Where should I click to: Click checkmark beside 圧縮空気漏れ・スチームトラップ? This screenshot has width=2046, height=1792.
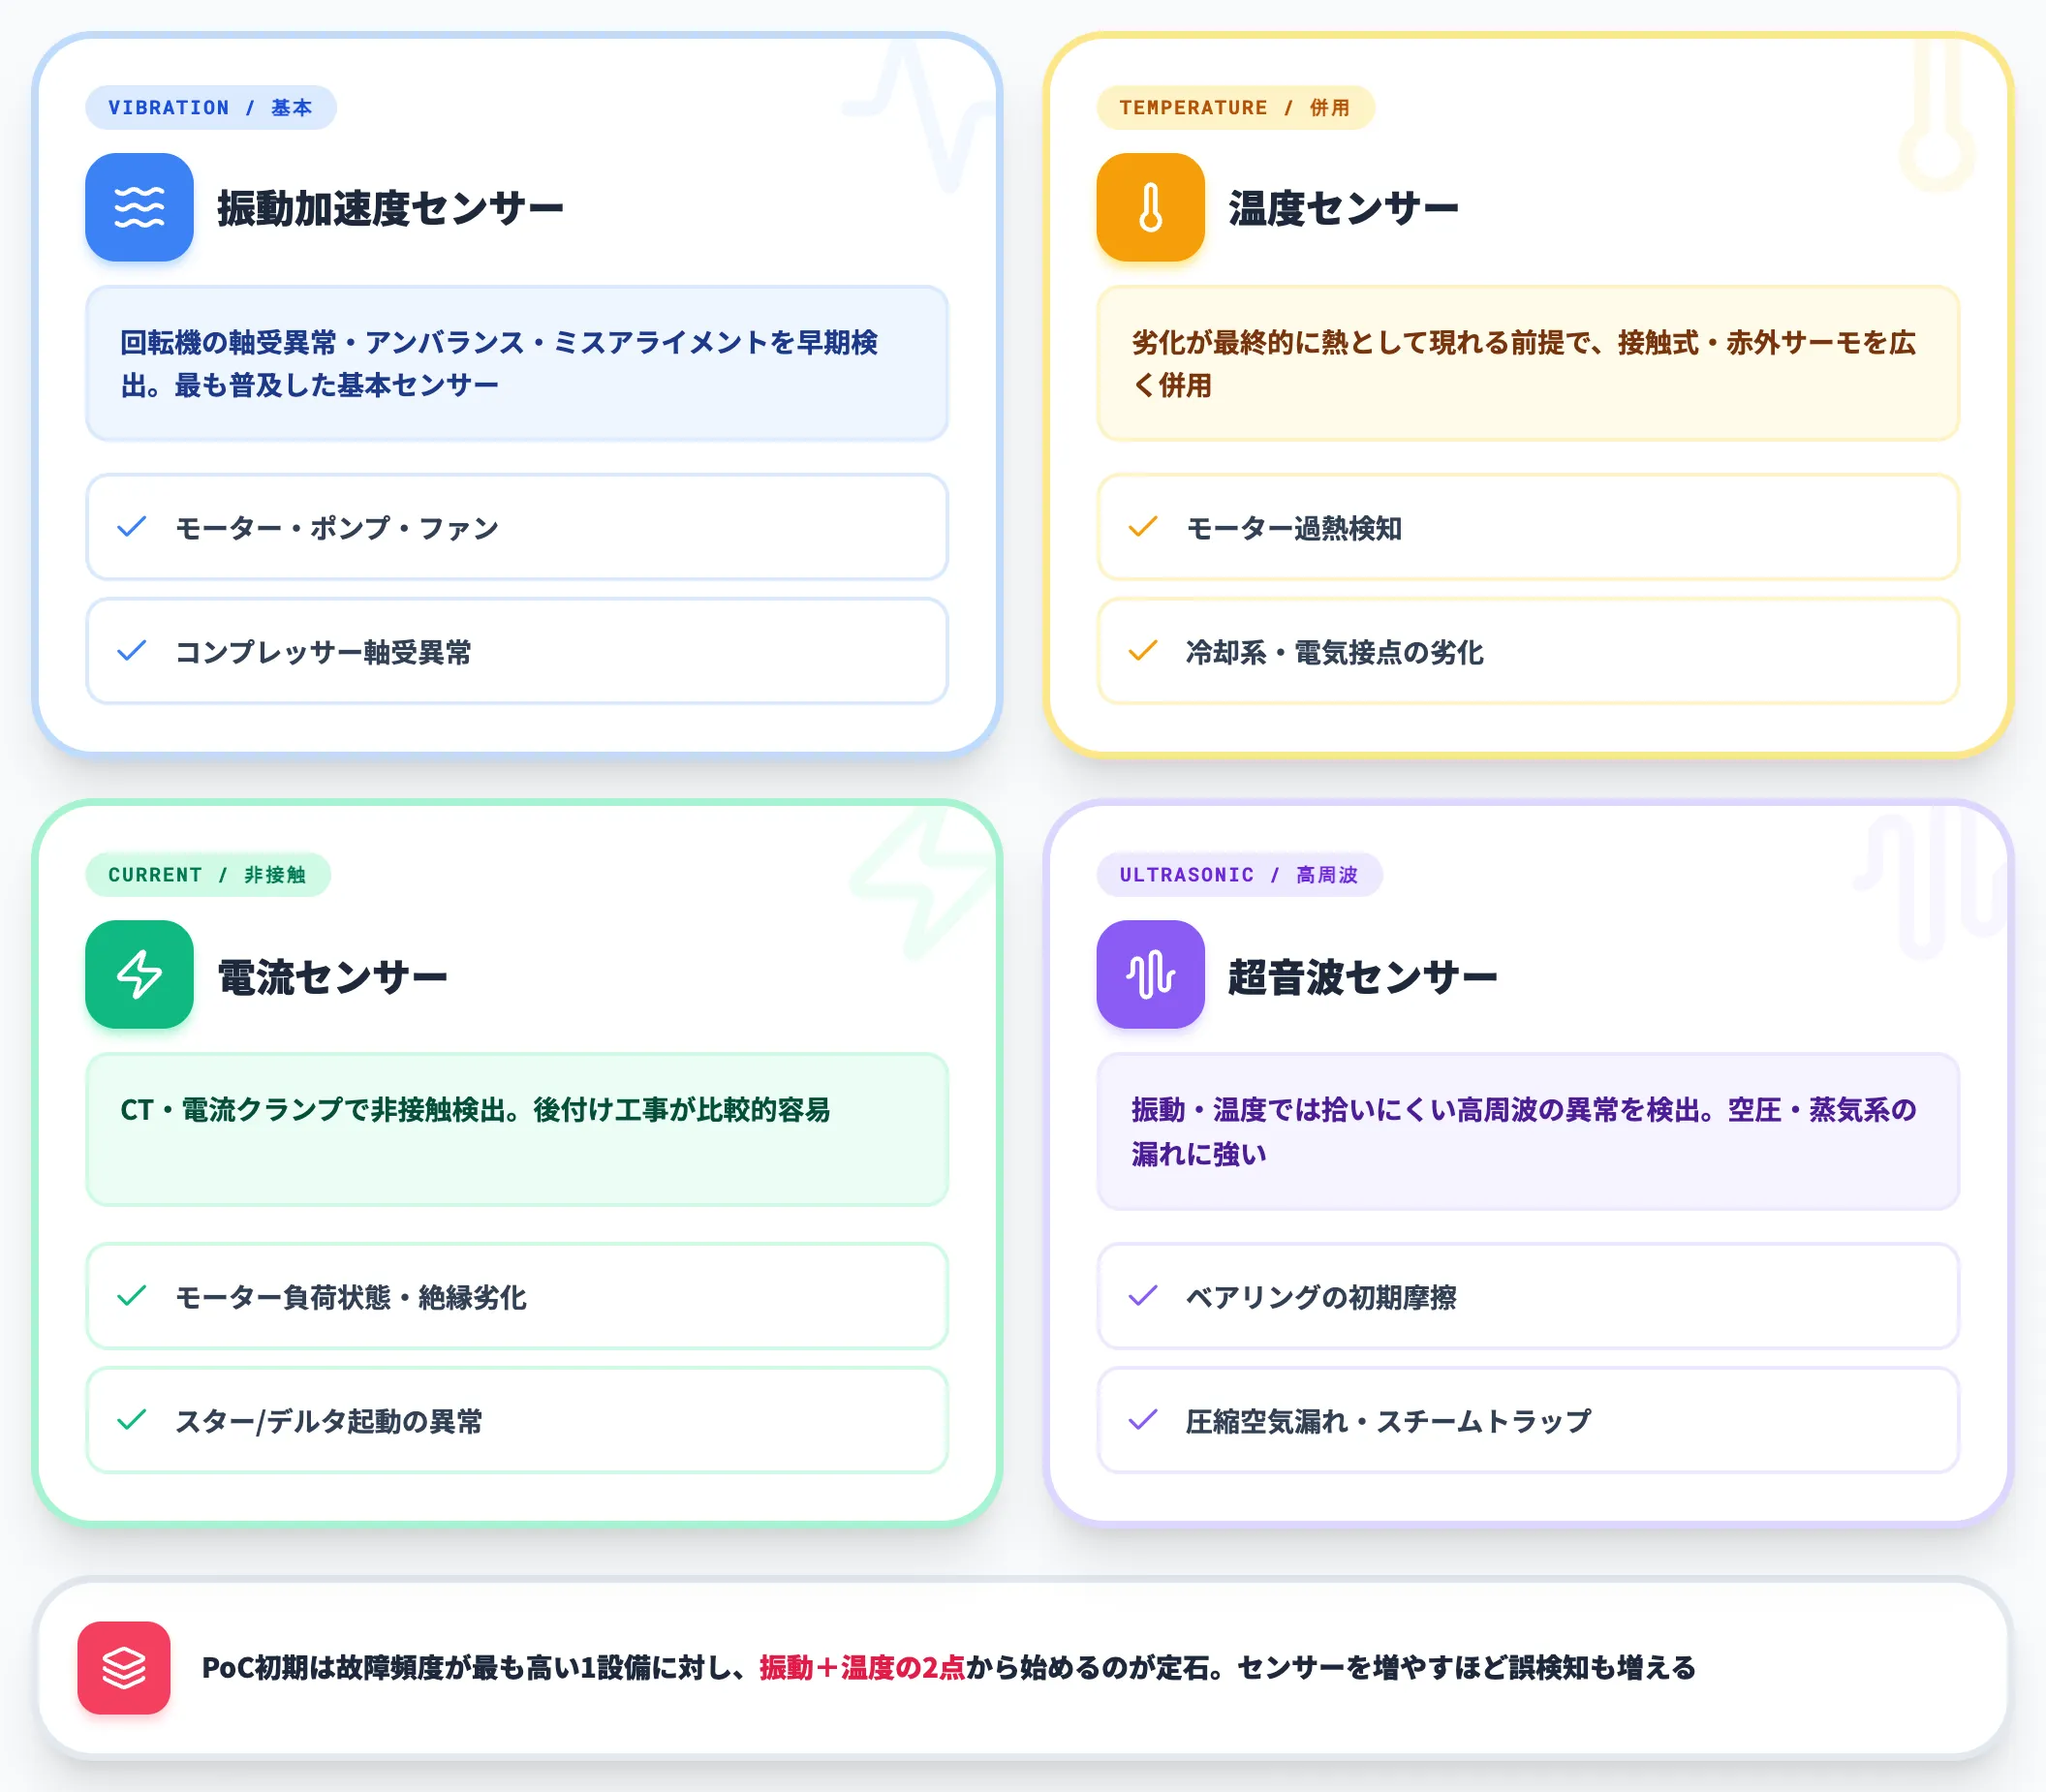click(x=1143, y=1420)
